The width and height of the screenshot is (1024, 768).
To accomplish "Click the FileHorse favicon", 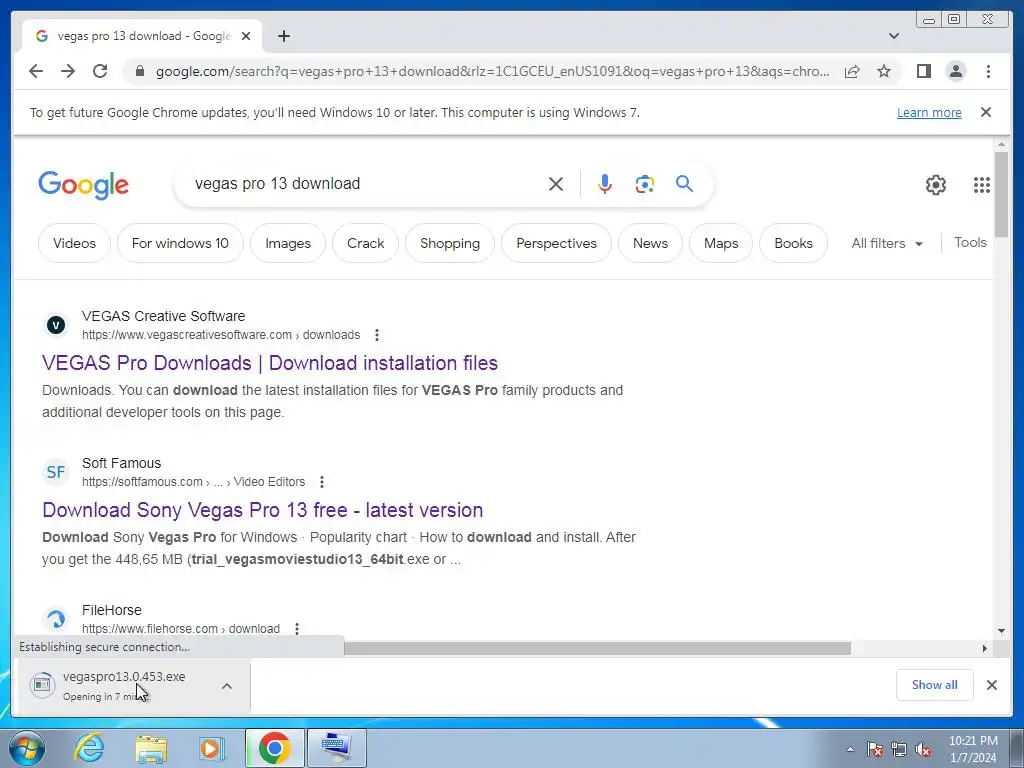I will coord(56,618).
